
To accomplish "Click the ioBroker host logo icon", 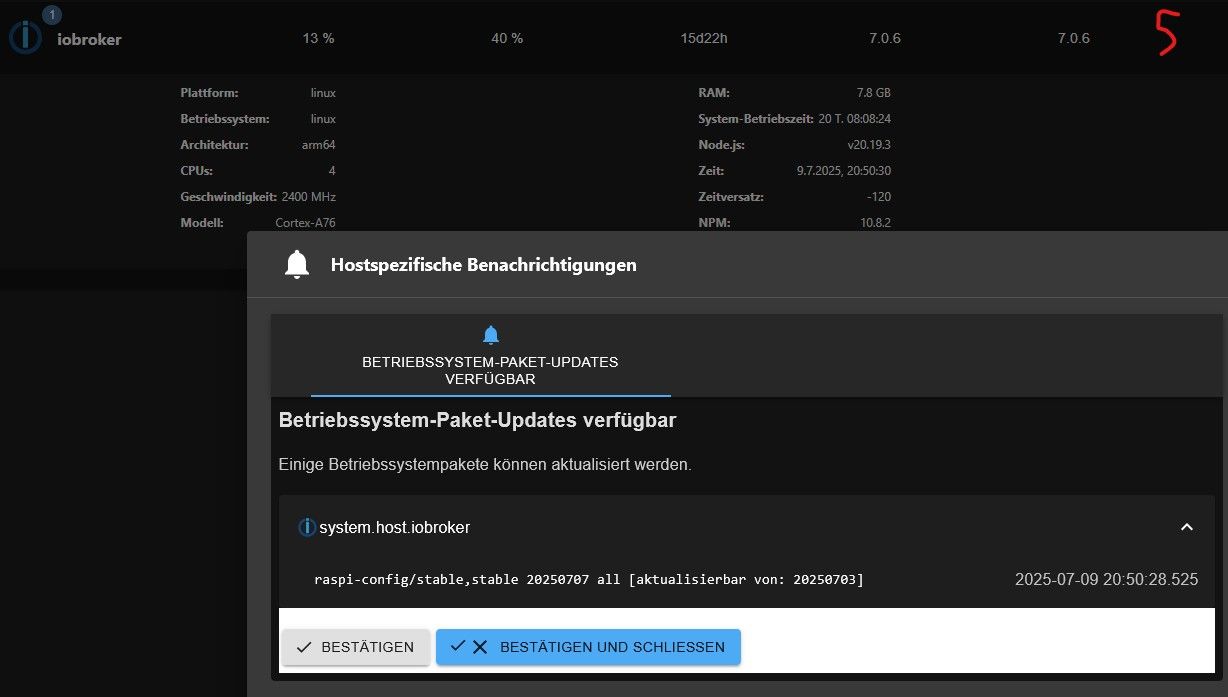I will [x=25, y=39].
